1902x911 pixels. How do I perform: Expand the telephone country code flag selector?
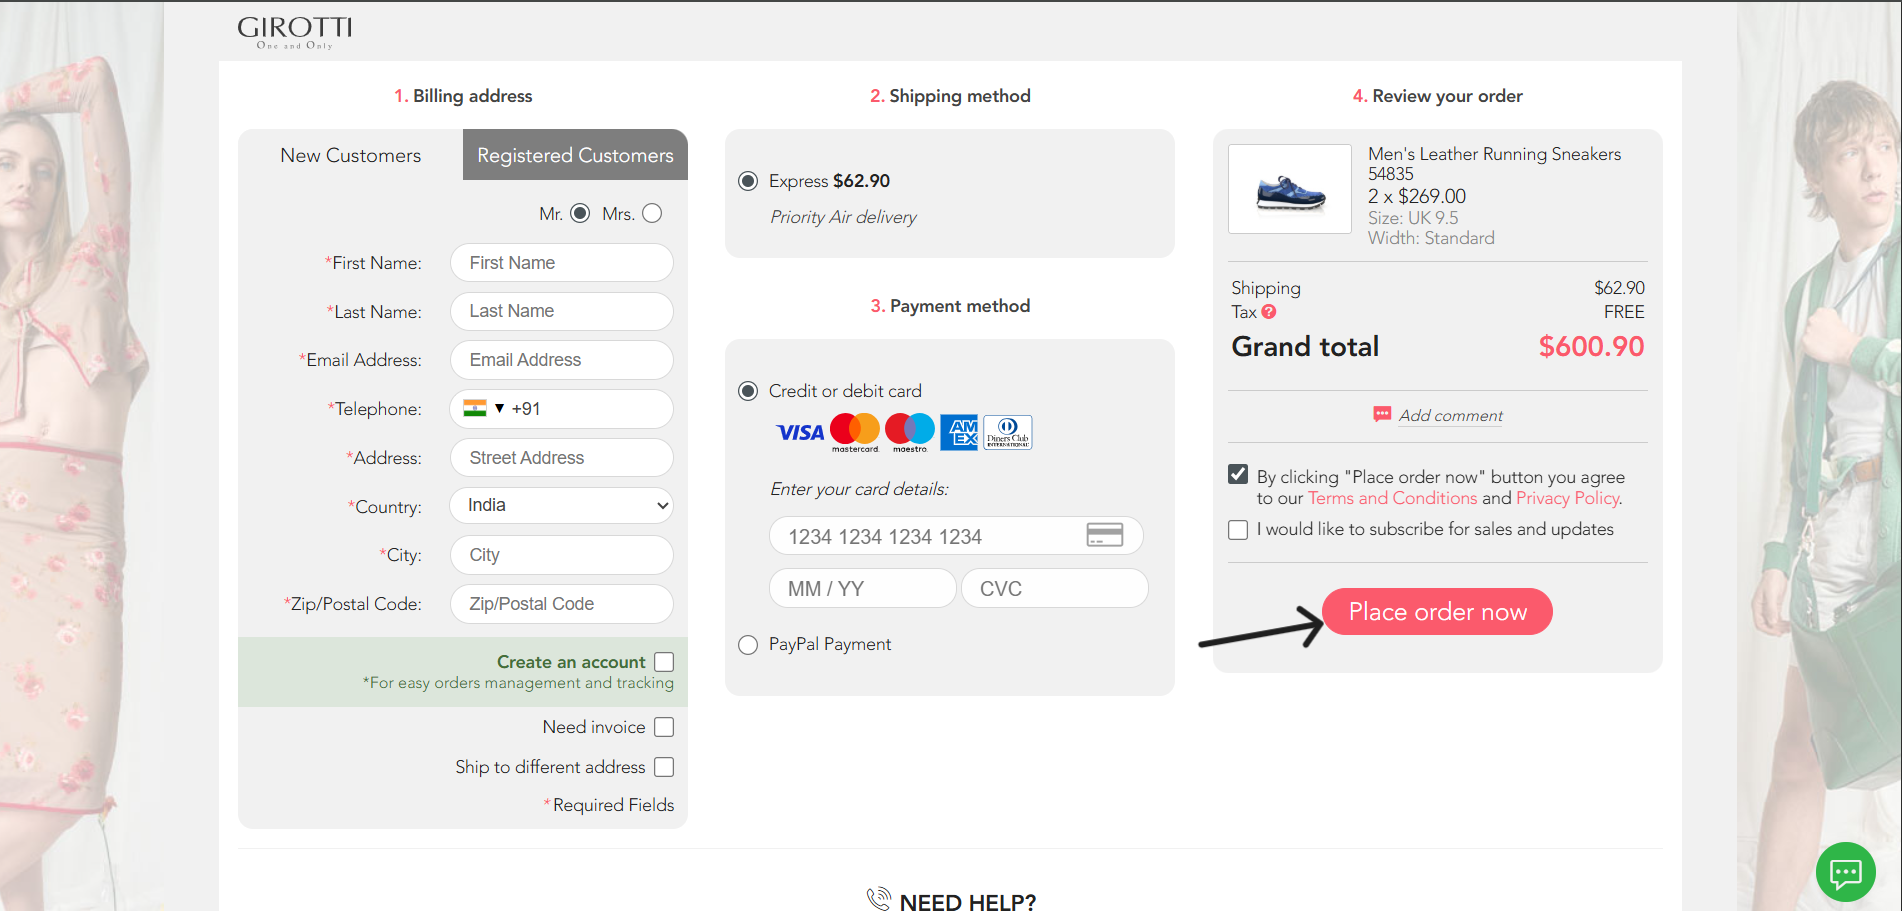pyautogui.click(x=484, y=409)
